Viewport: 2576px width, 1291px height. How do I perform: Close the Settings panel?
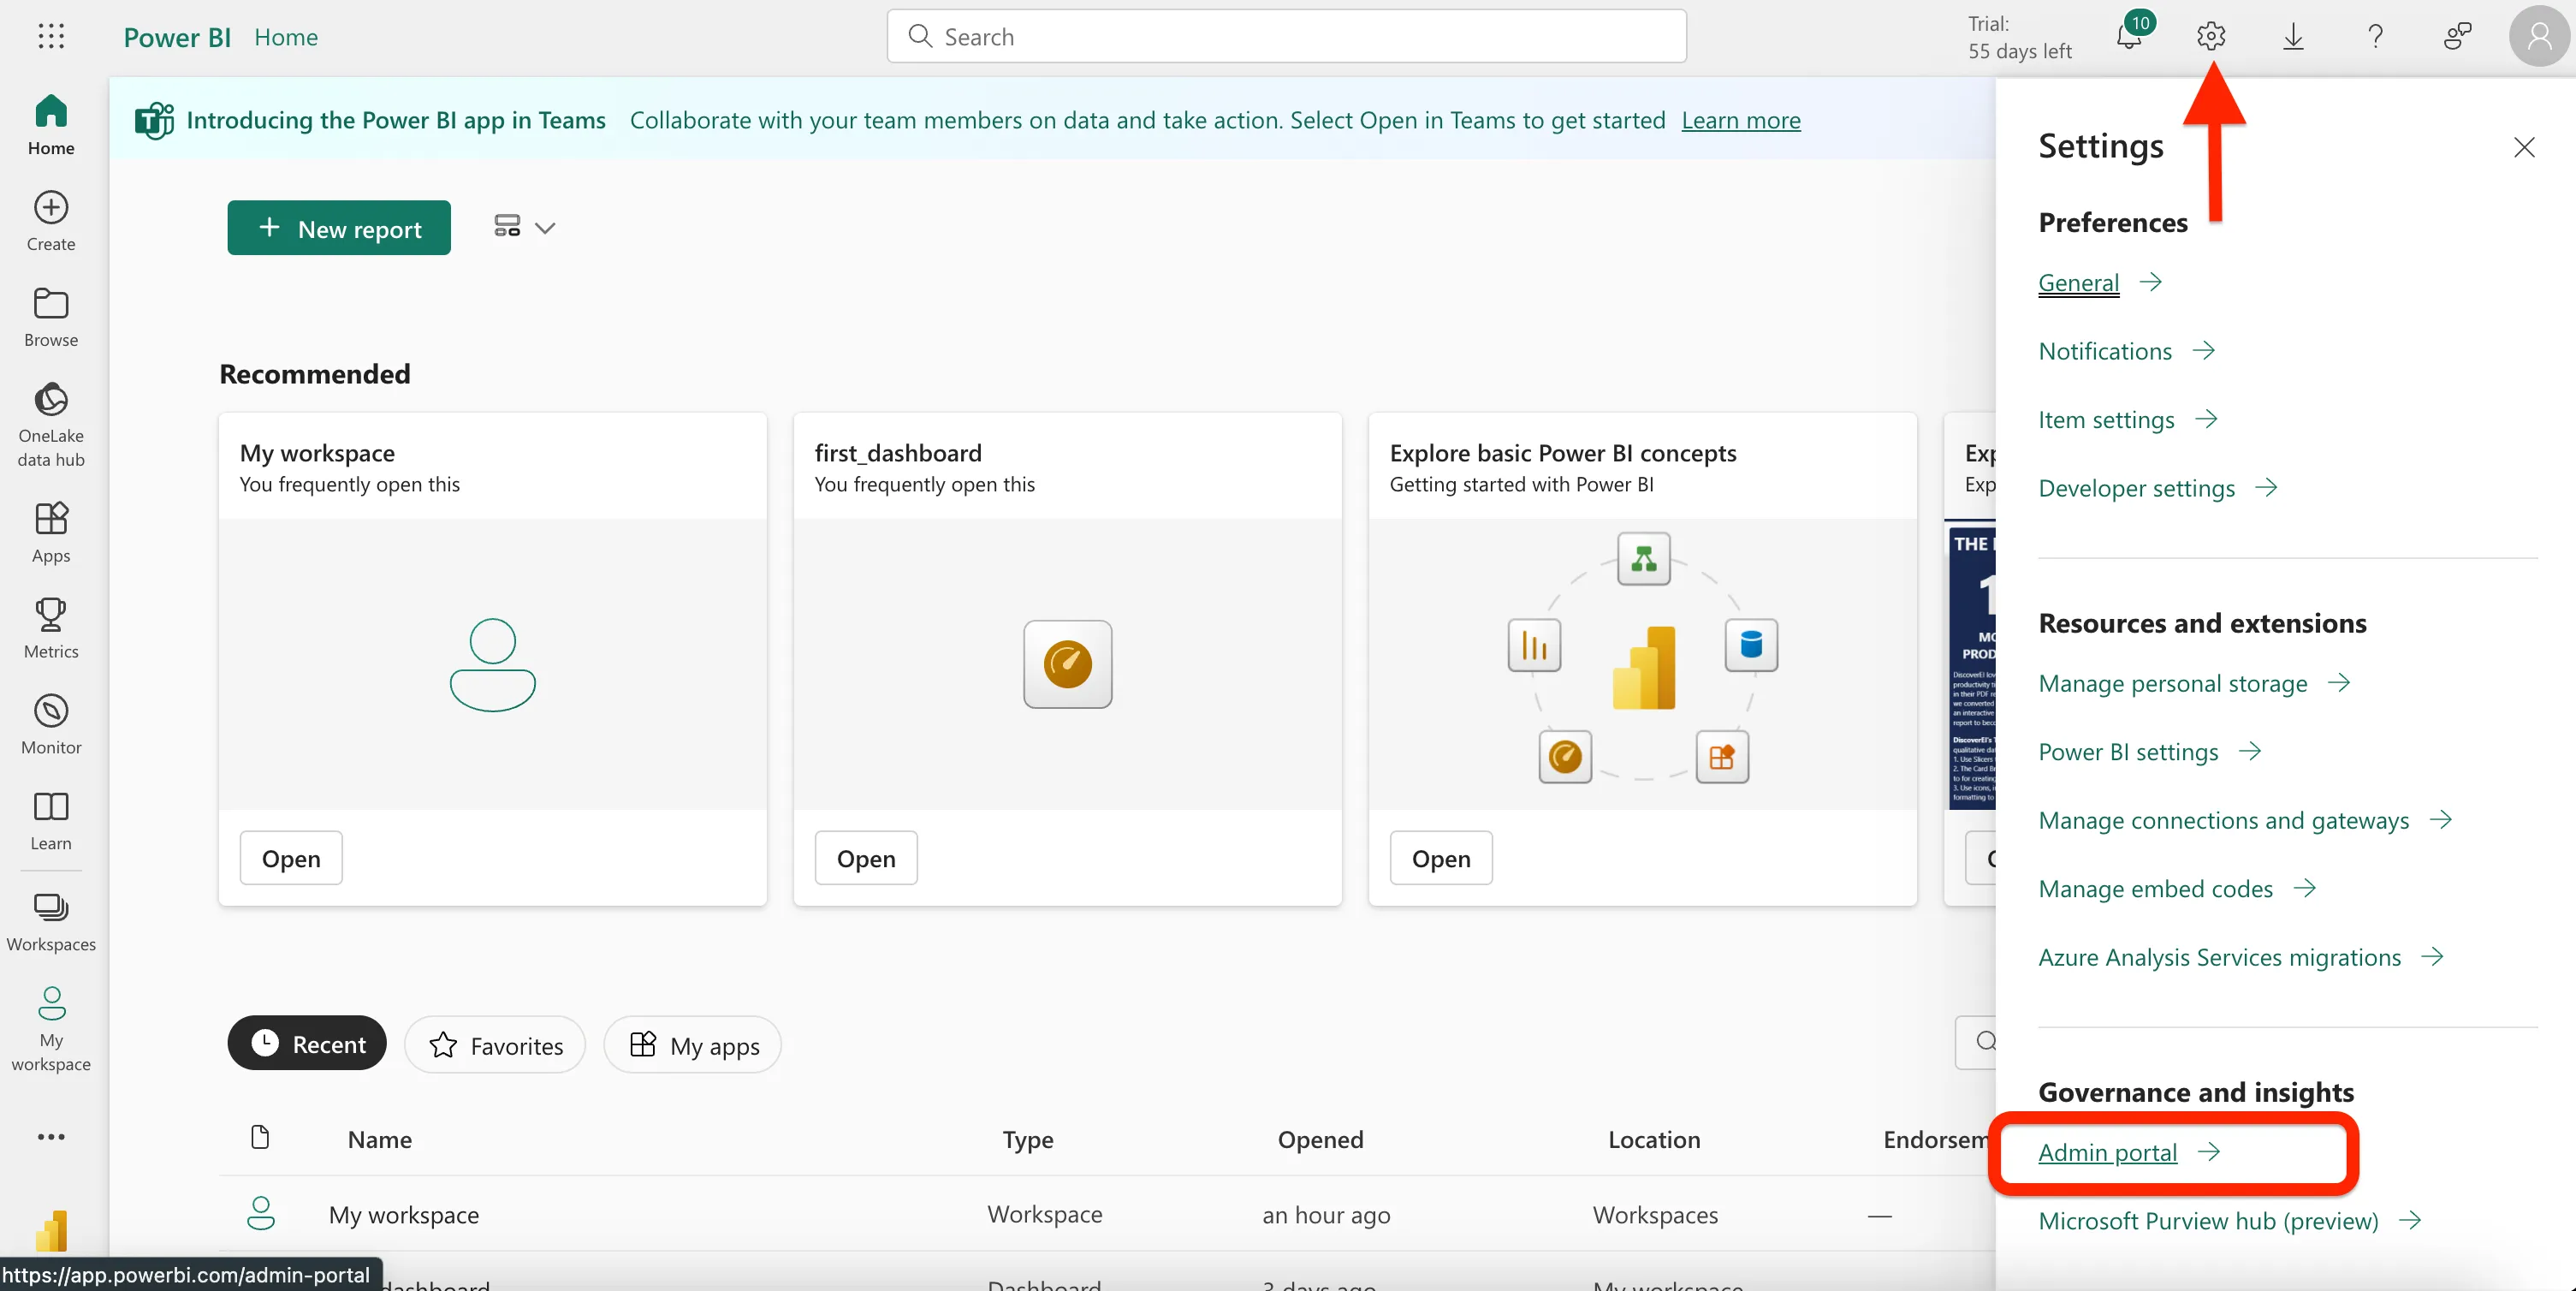click(2523, 148)
